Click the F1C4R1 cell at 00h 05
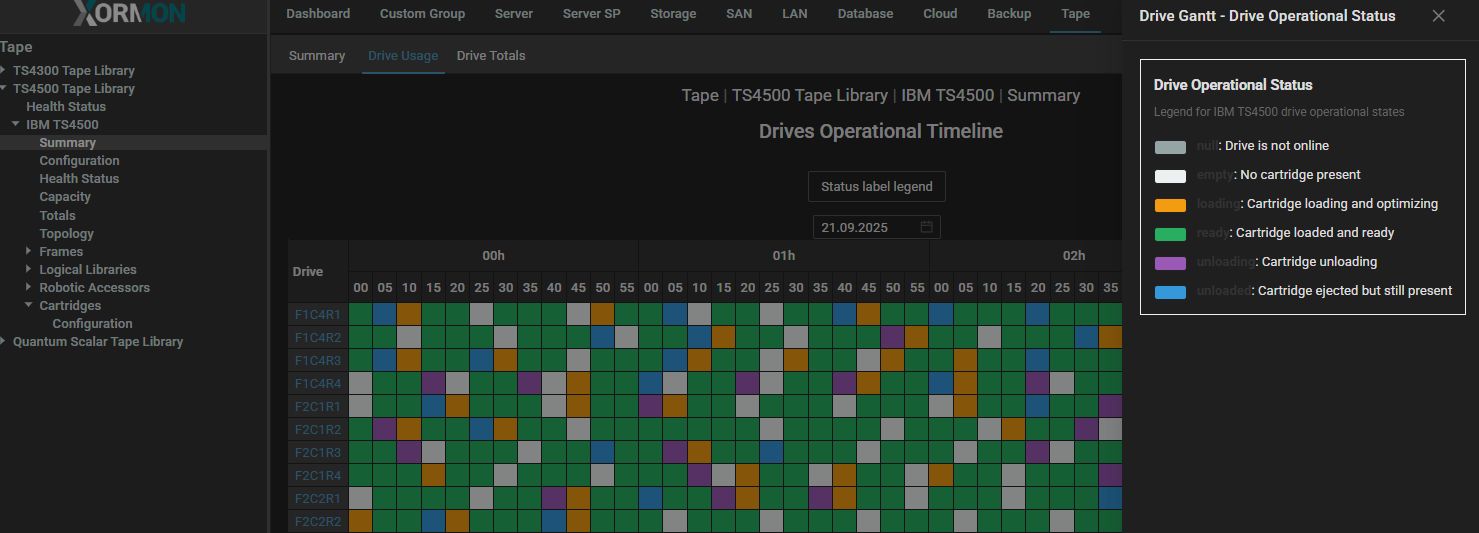Screen dimensions: 1479x533 pyautogui.click(x=385, y=314)
